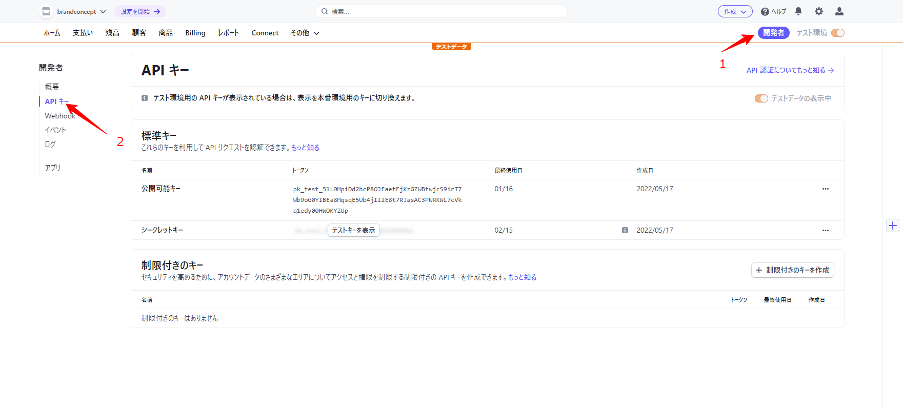
Task: Click into the 検索 search field
Action: pyautogui.click(x=440, y=12)
